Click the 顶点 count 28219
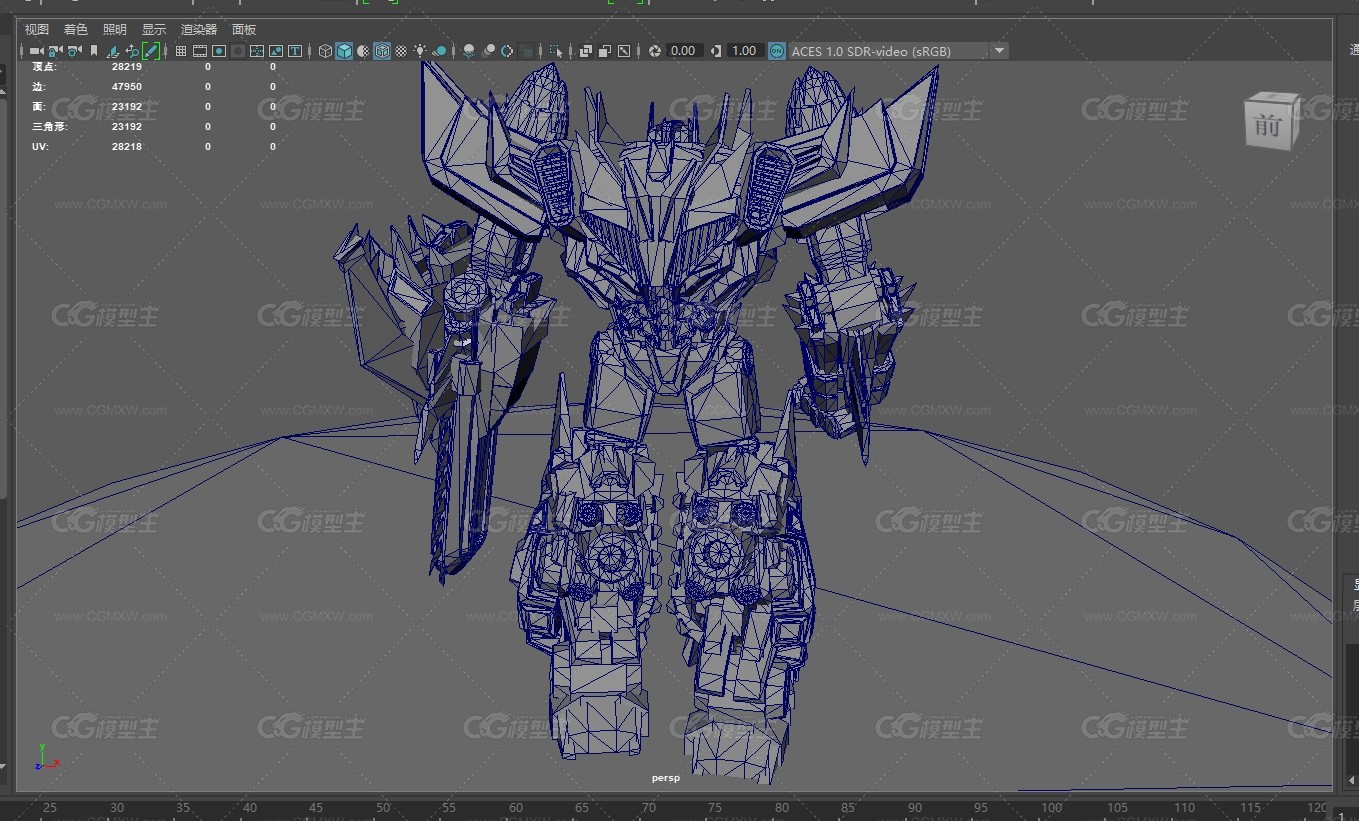Viewport: 1359px width, 821px height. (x=127, y=67)
